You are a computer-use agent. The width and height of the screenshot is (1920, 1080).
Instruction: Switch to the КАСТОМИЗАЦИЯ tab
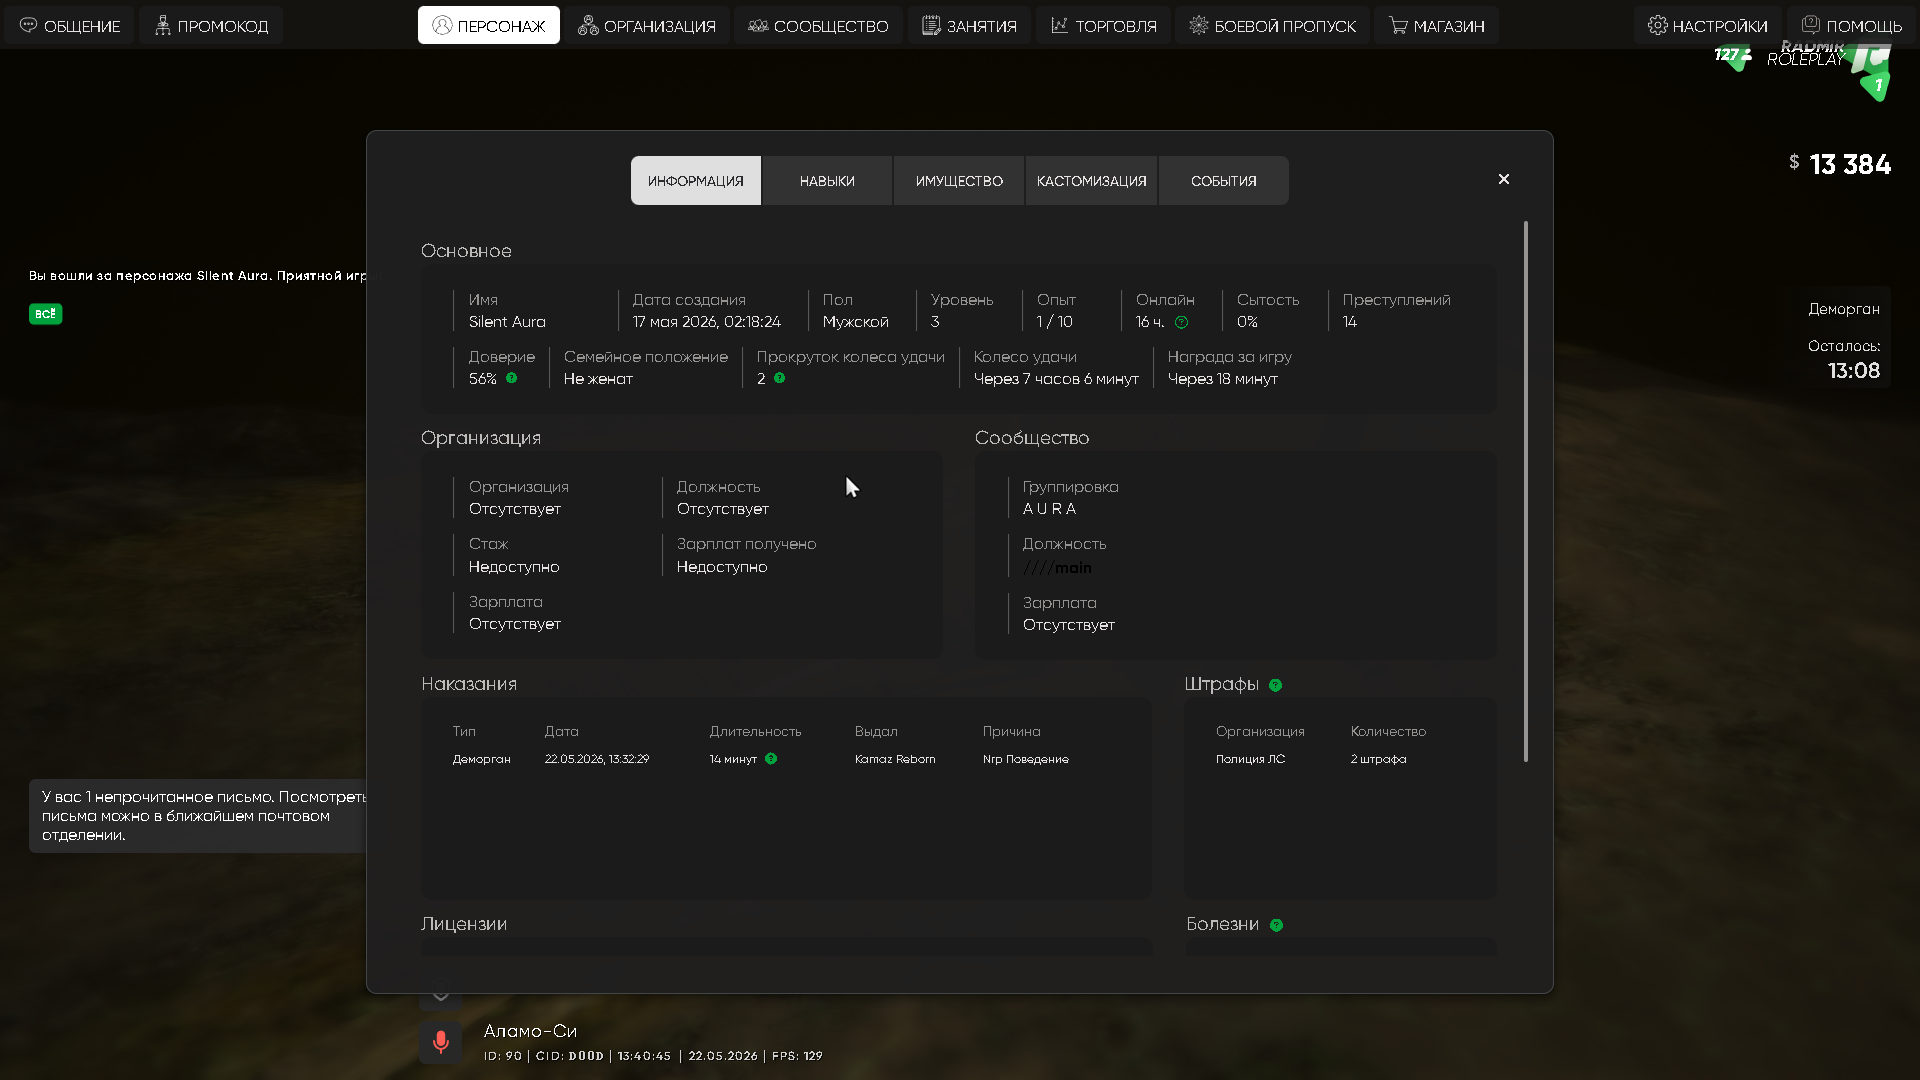coord(1091,181)
